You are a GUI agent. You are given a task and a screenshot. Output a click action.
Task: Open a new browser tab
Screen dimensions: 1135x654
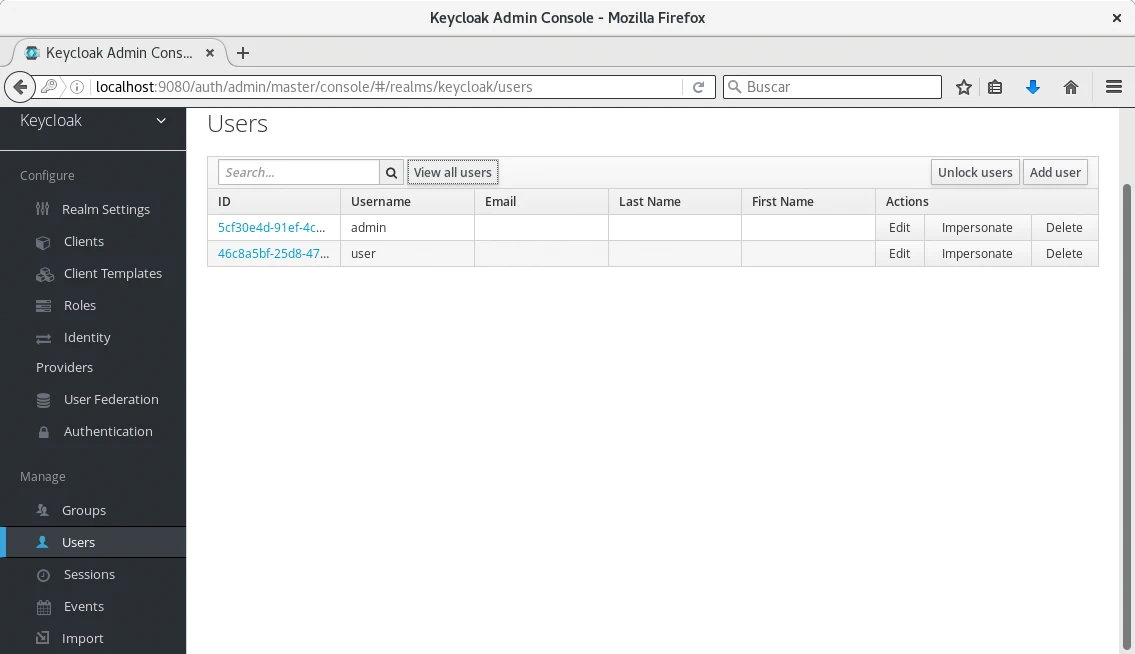243,53
